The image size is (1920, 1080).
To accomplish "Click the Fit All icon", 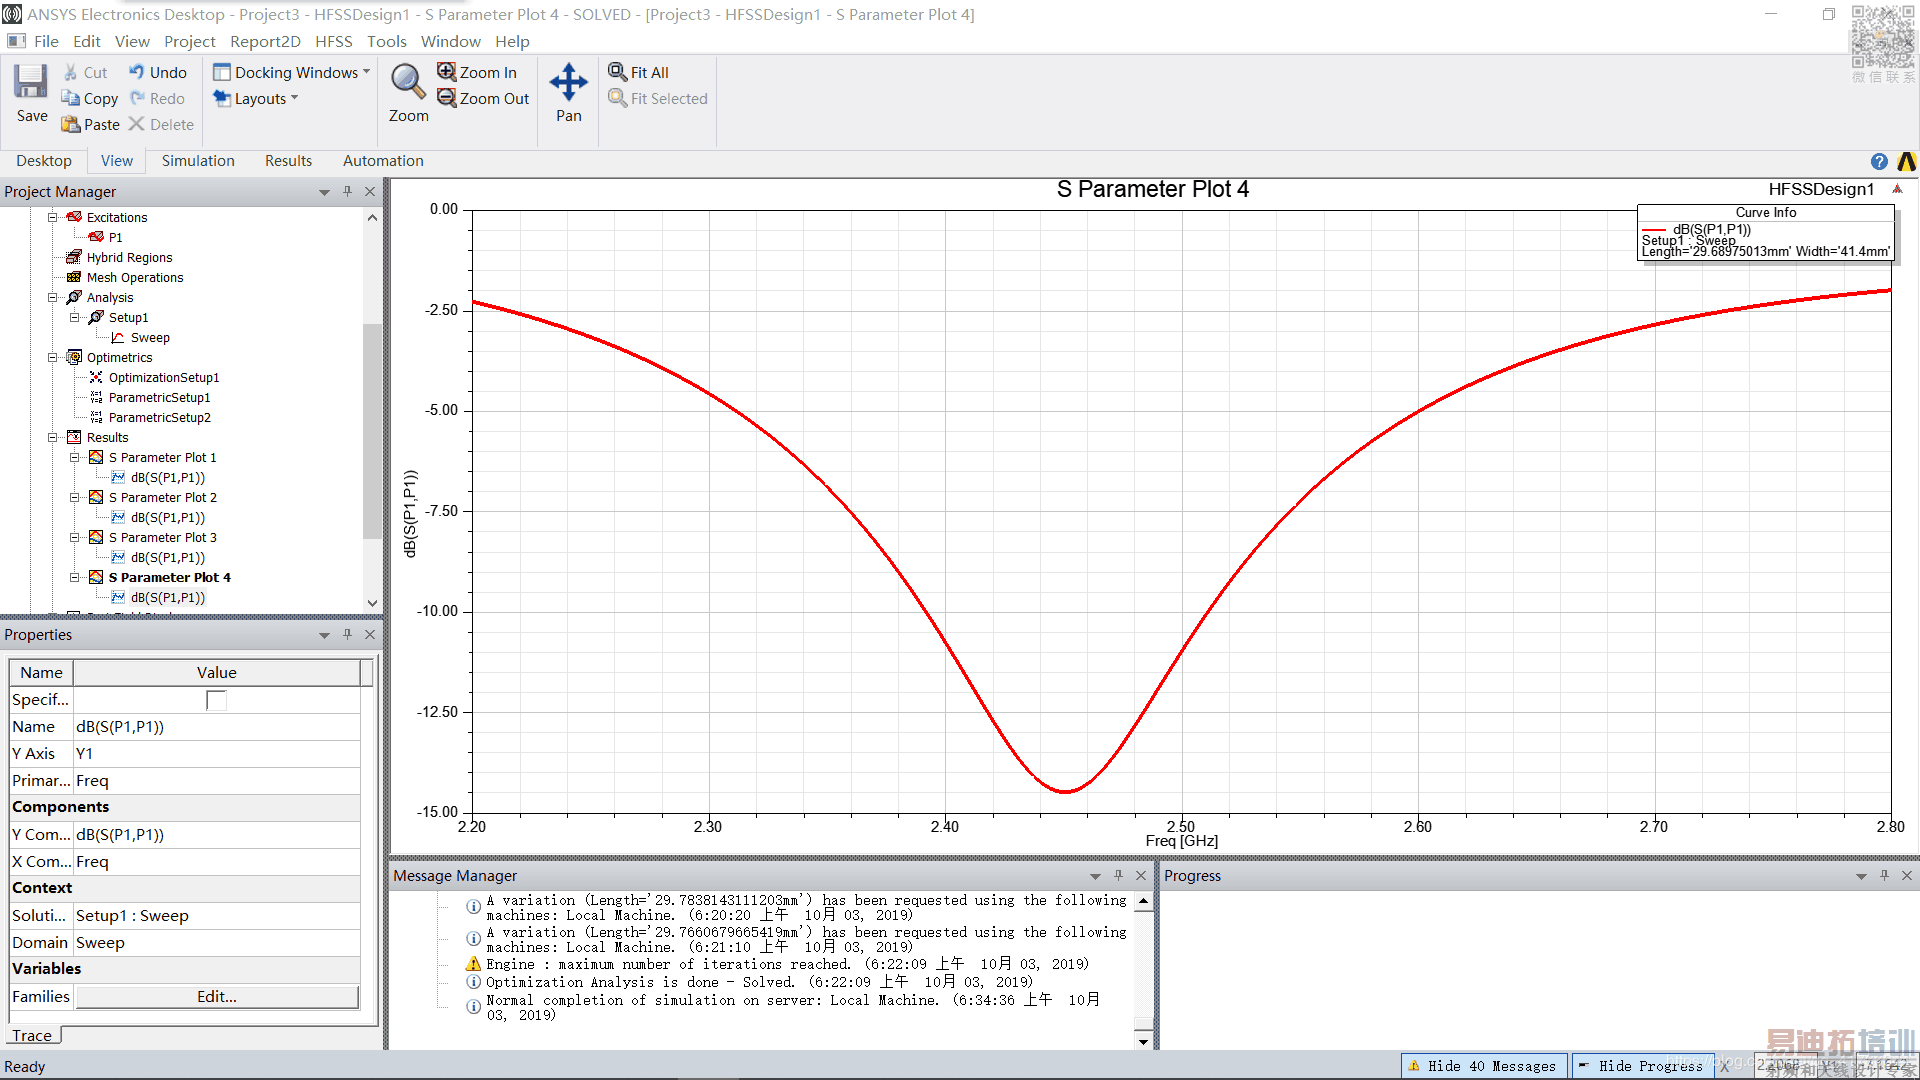I will click(617, 72).
